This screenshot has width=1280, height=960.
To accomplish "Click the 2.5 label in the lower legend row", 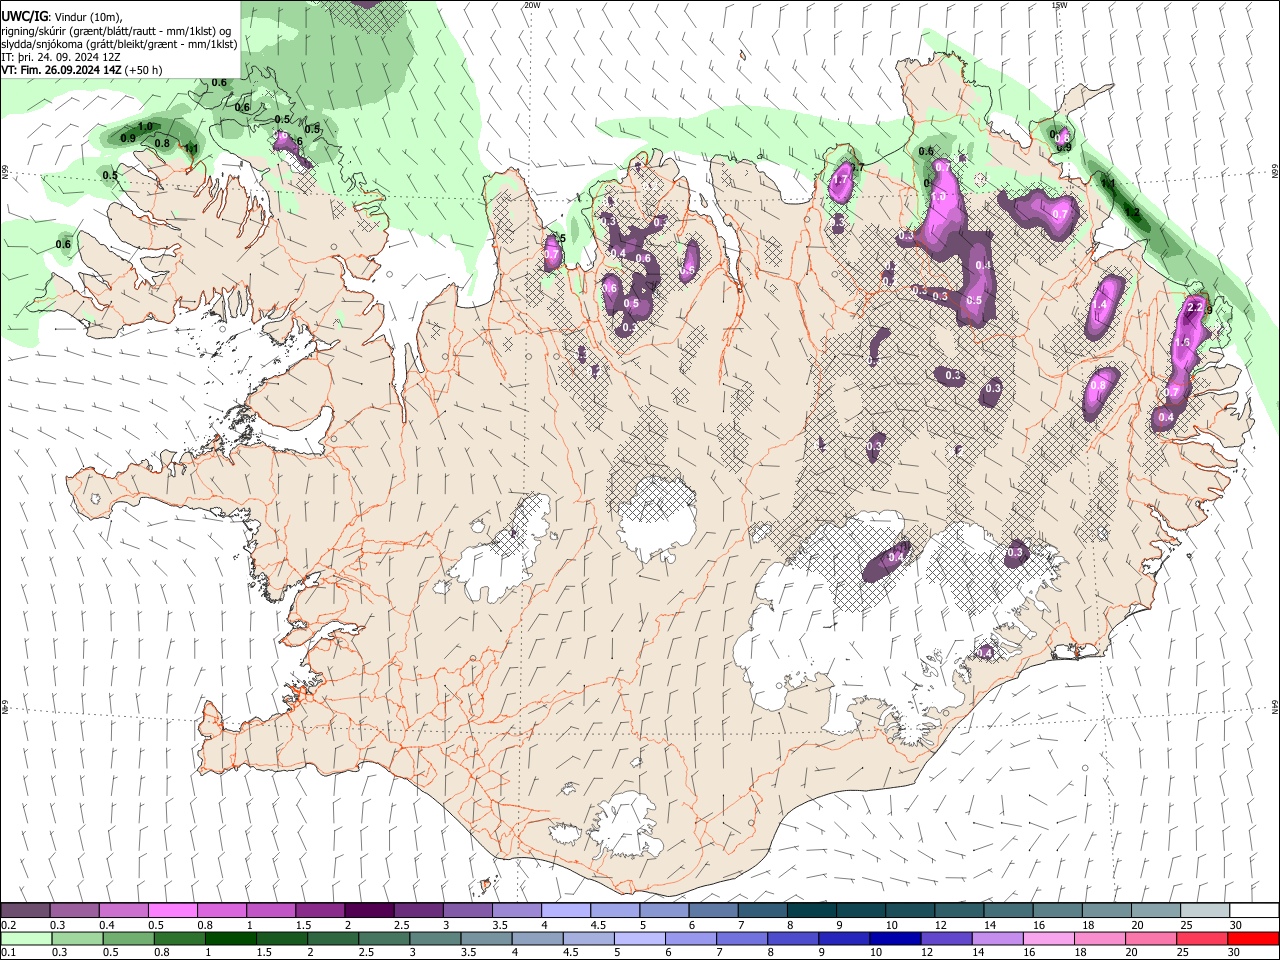I will pos(366,953).
